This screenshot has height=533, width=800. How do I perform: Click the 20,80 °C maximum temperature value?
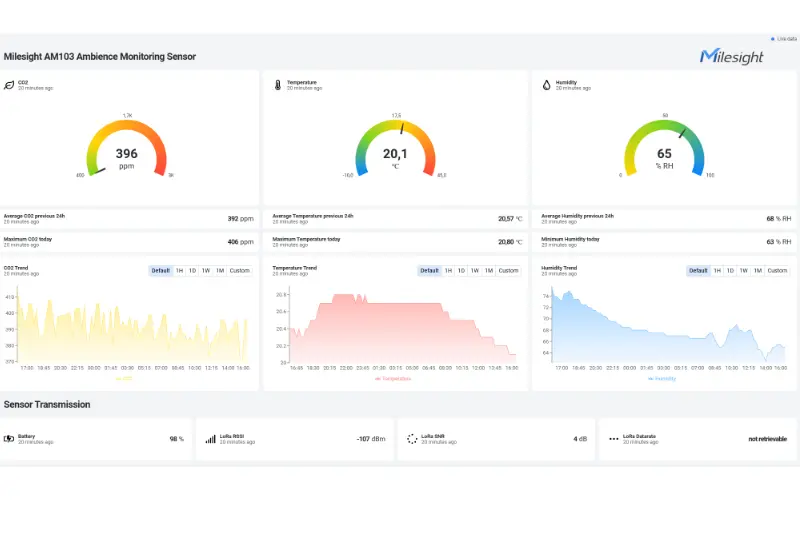click(x=510, y=242)
